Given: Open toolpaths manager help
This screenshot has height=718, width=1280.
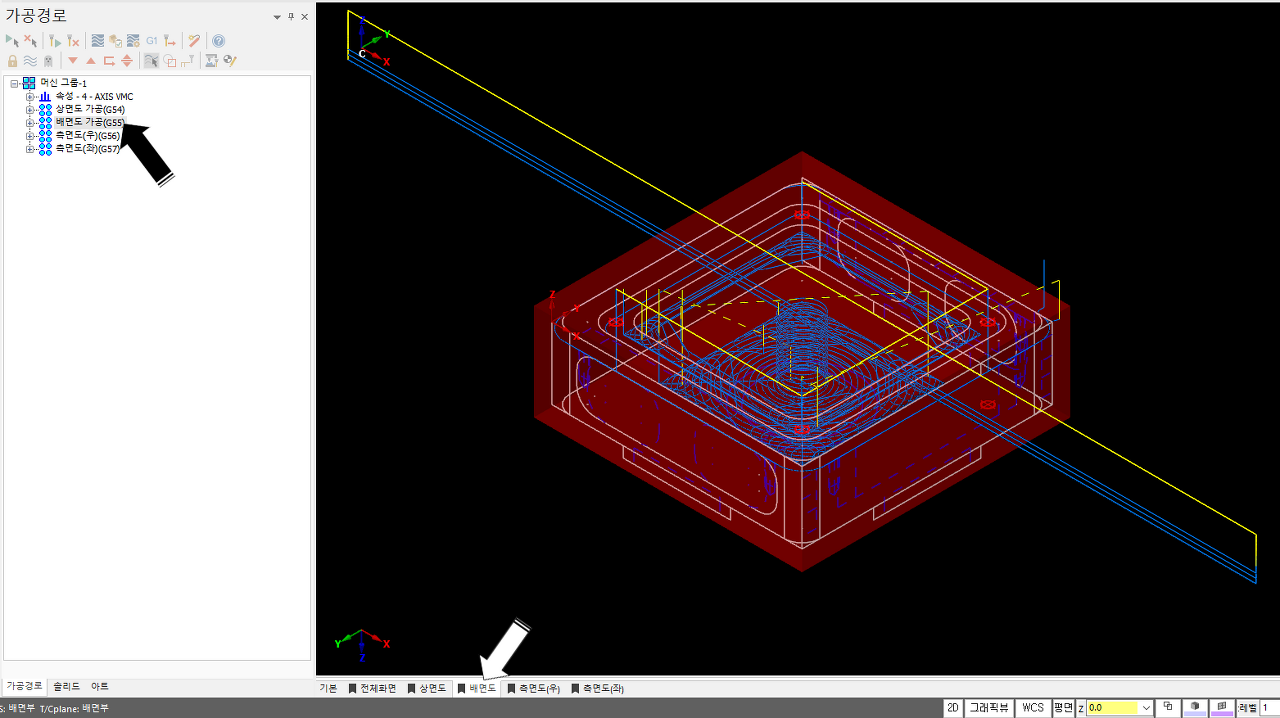Looking at the screenshot, I should pos(218,41).
